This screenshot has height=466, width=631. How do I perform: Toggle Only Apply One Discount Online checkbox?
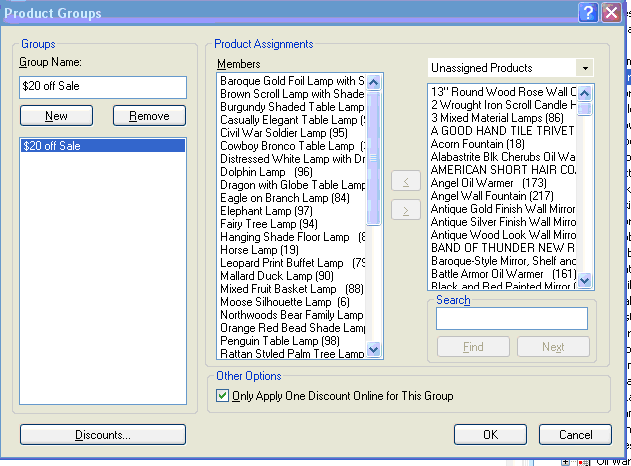click(223, 396)
